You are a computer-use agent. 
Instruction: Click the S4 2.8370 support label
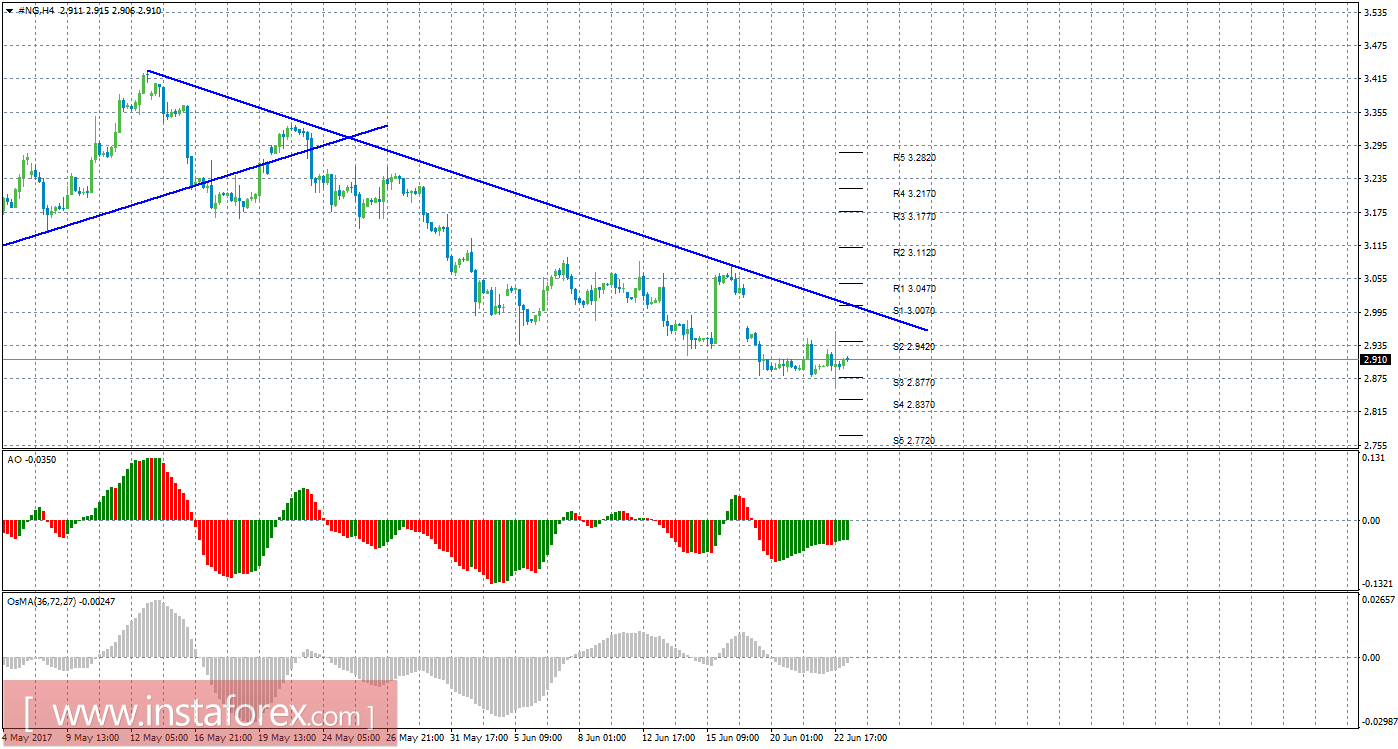pos(914,405)
